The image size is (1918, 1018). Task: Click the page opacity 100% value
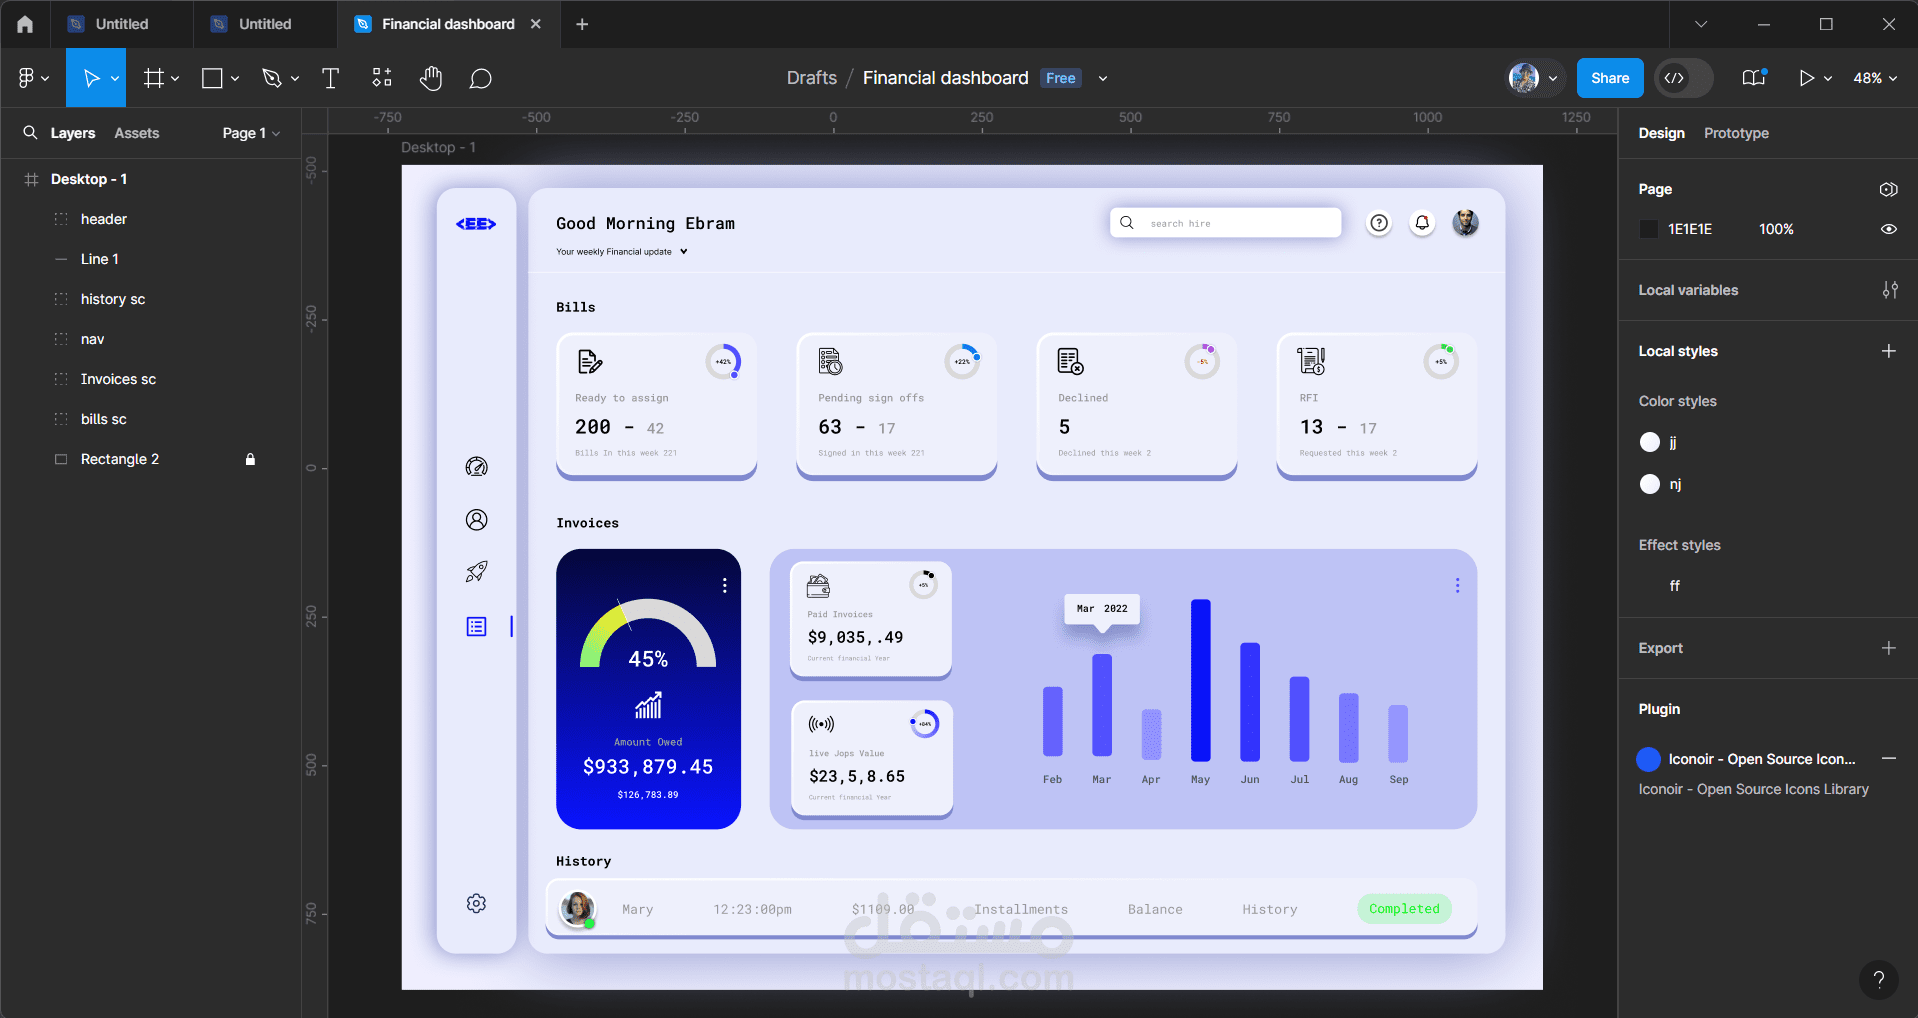(x=1776, y=229)
